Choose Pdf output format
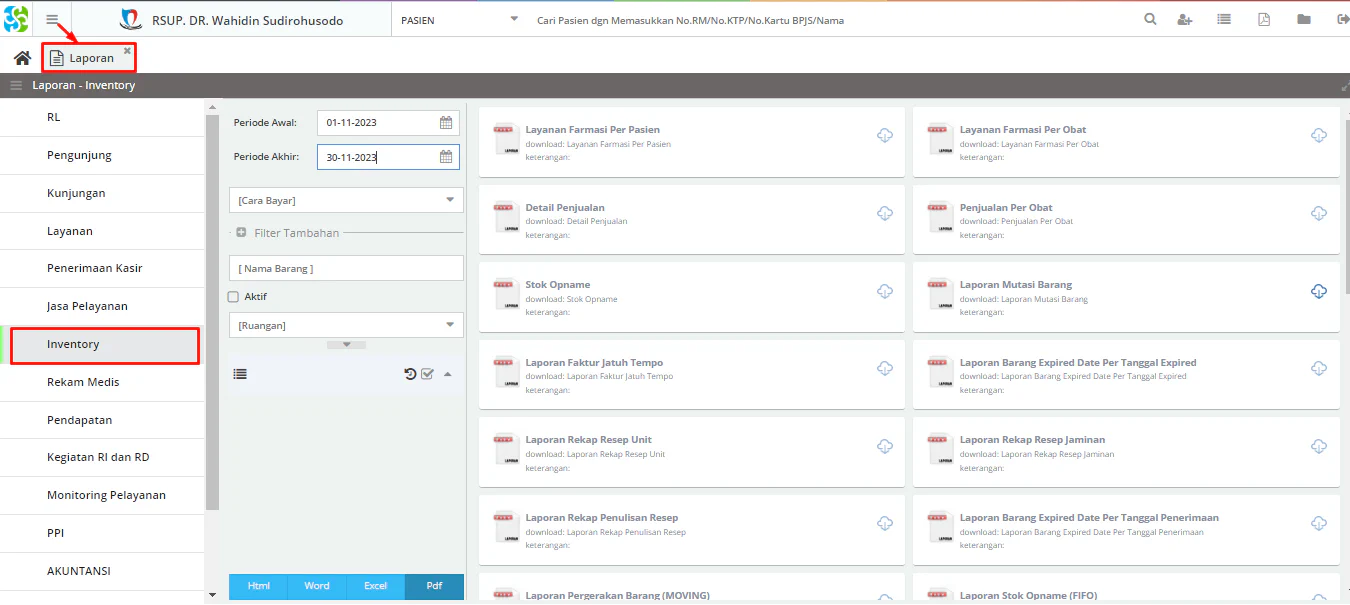Screen dimensions: 1350x605 (435, 586)
